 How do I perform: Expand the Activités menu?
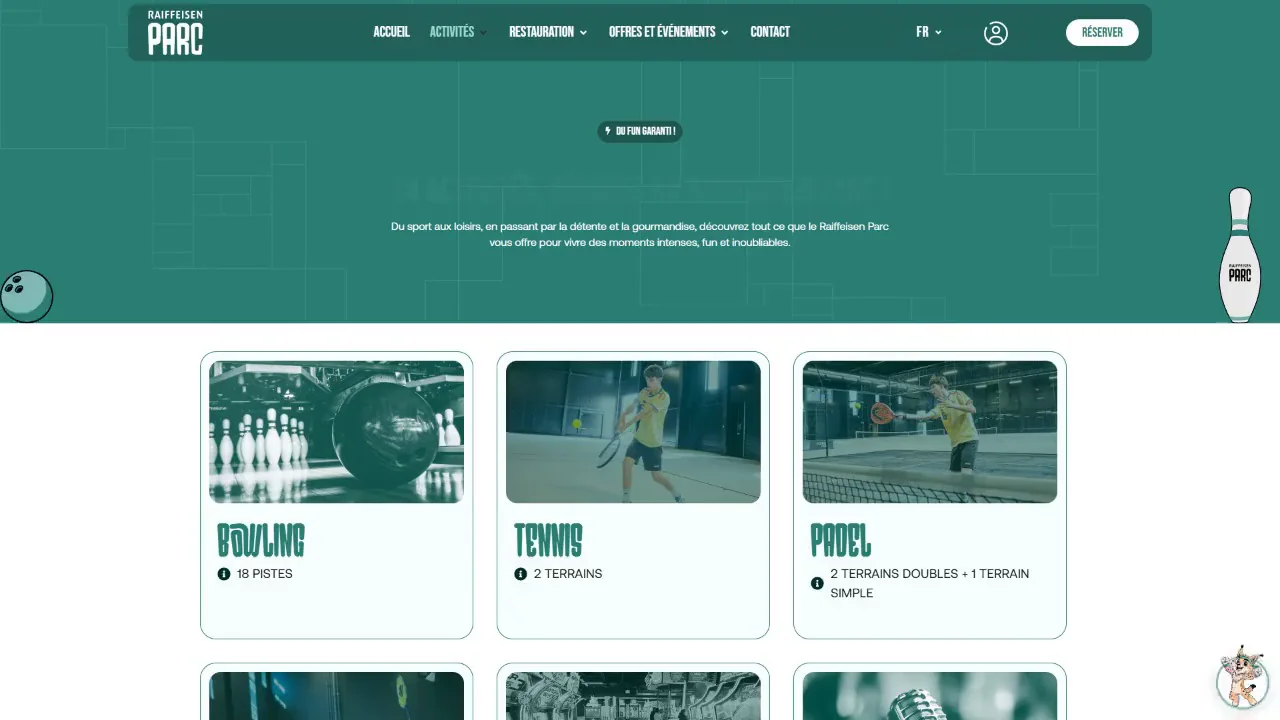point(458,32)
